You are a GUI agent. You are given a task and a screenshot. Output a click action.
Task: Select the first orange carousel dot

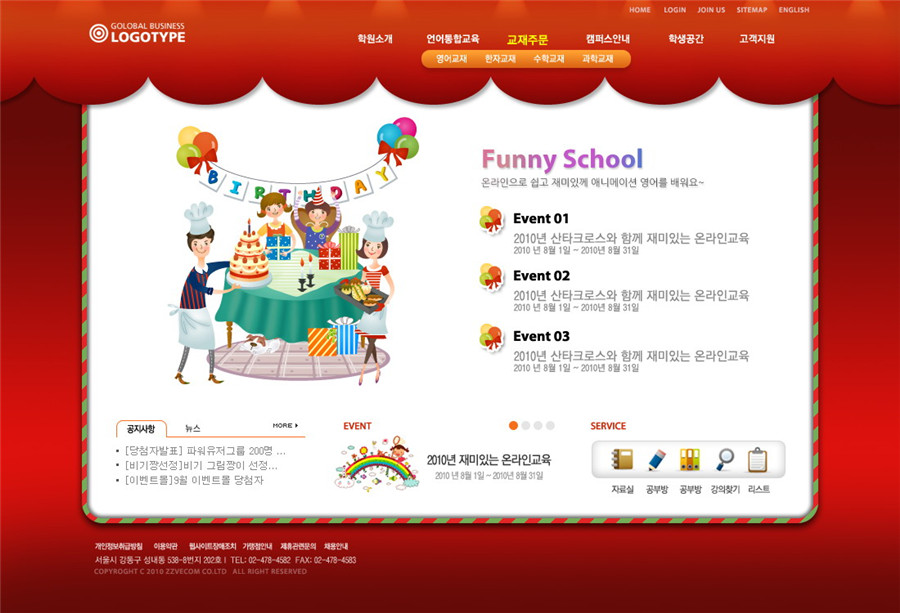[513, 426]
